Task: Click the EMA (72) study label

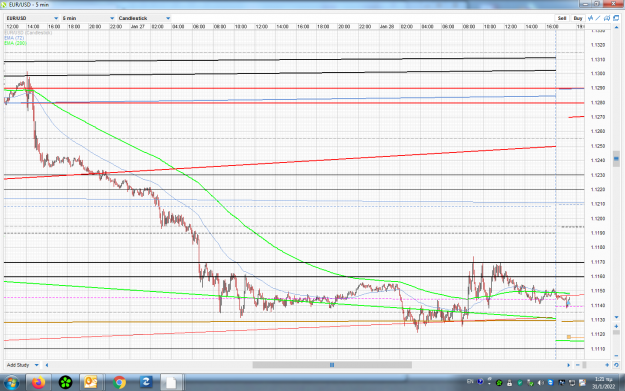Action: click(x=14, y=38)
